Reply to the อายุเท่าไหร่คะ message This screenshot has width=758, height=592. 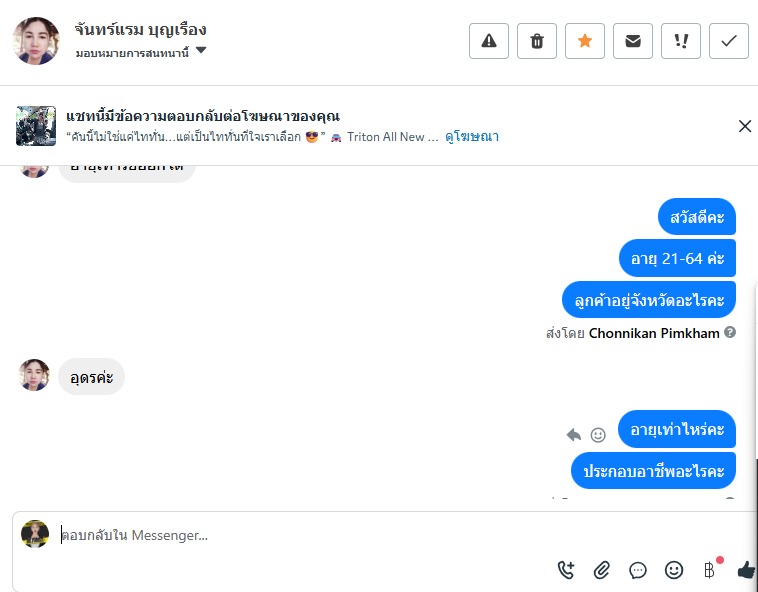pos(574,435)
